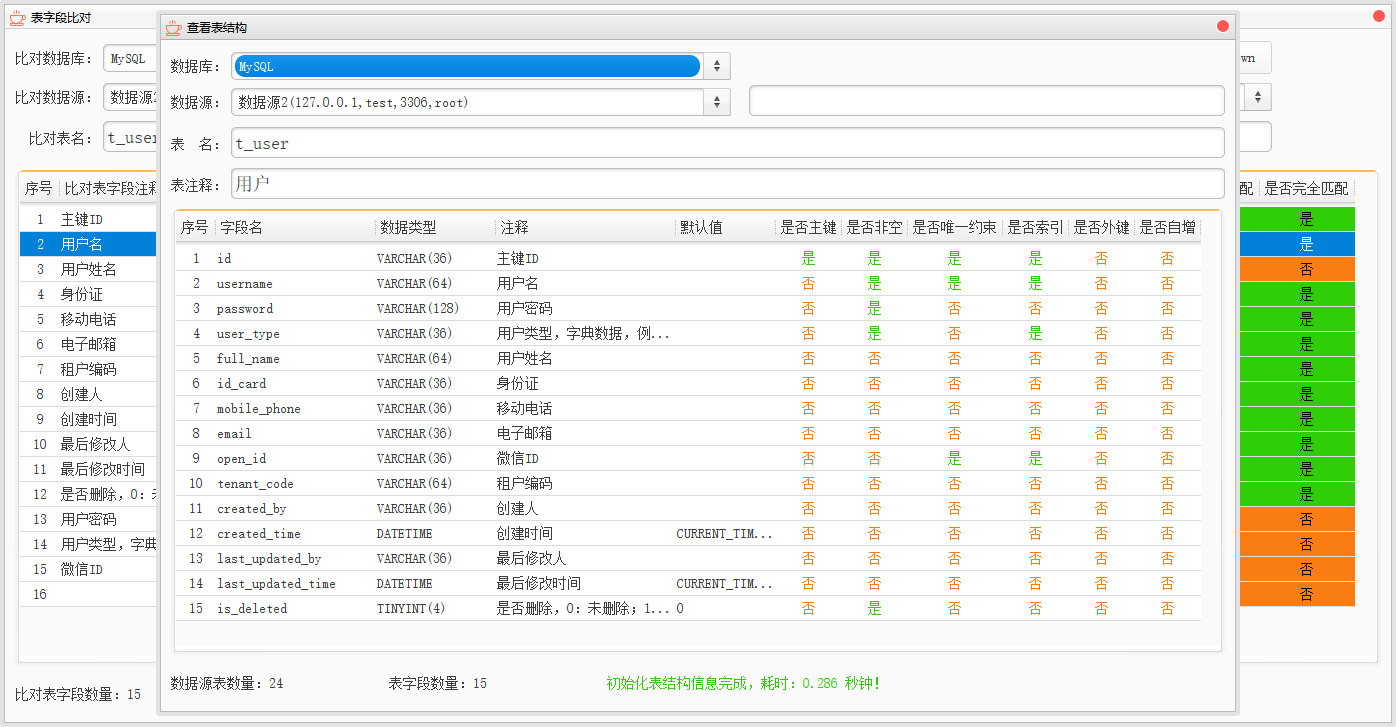Click the 表注释 field containing 用户

[x=727, y=184]
